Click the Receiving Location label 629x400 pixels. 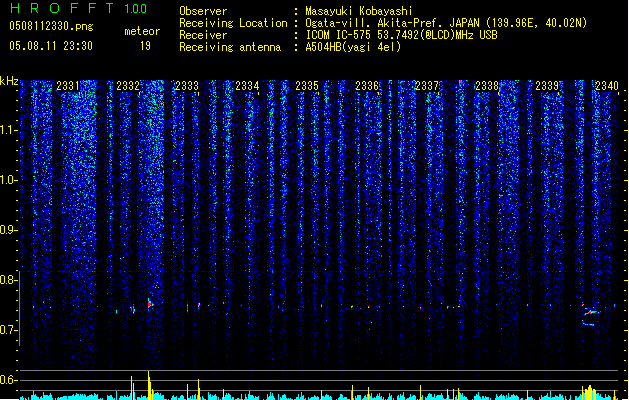pyautogui.click(x=233, y=23)
